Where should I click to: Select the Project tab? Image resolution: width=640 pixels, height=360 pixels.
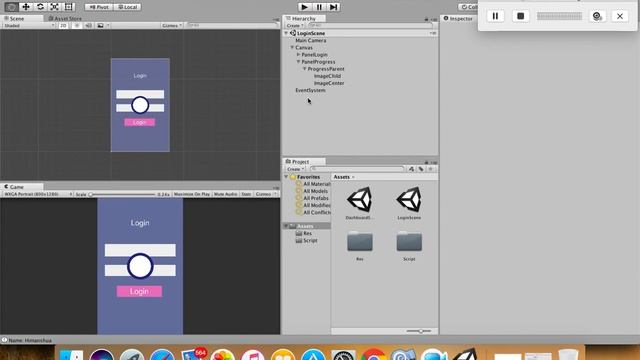301,162
